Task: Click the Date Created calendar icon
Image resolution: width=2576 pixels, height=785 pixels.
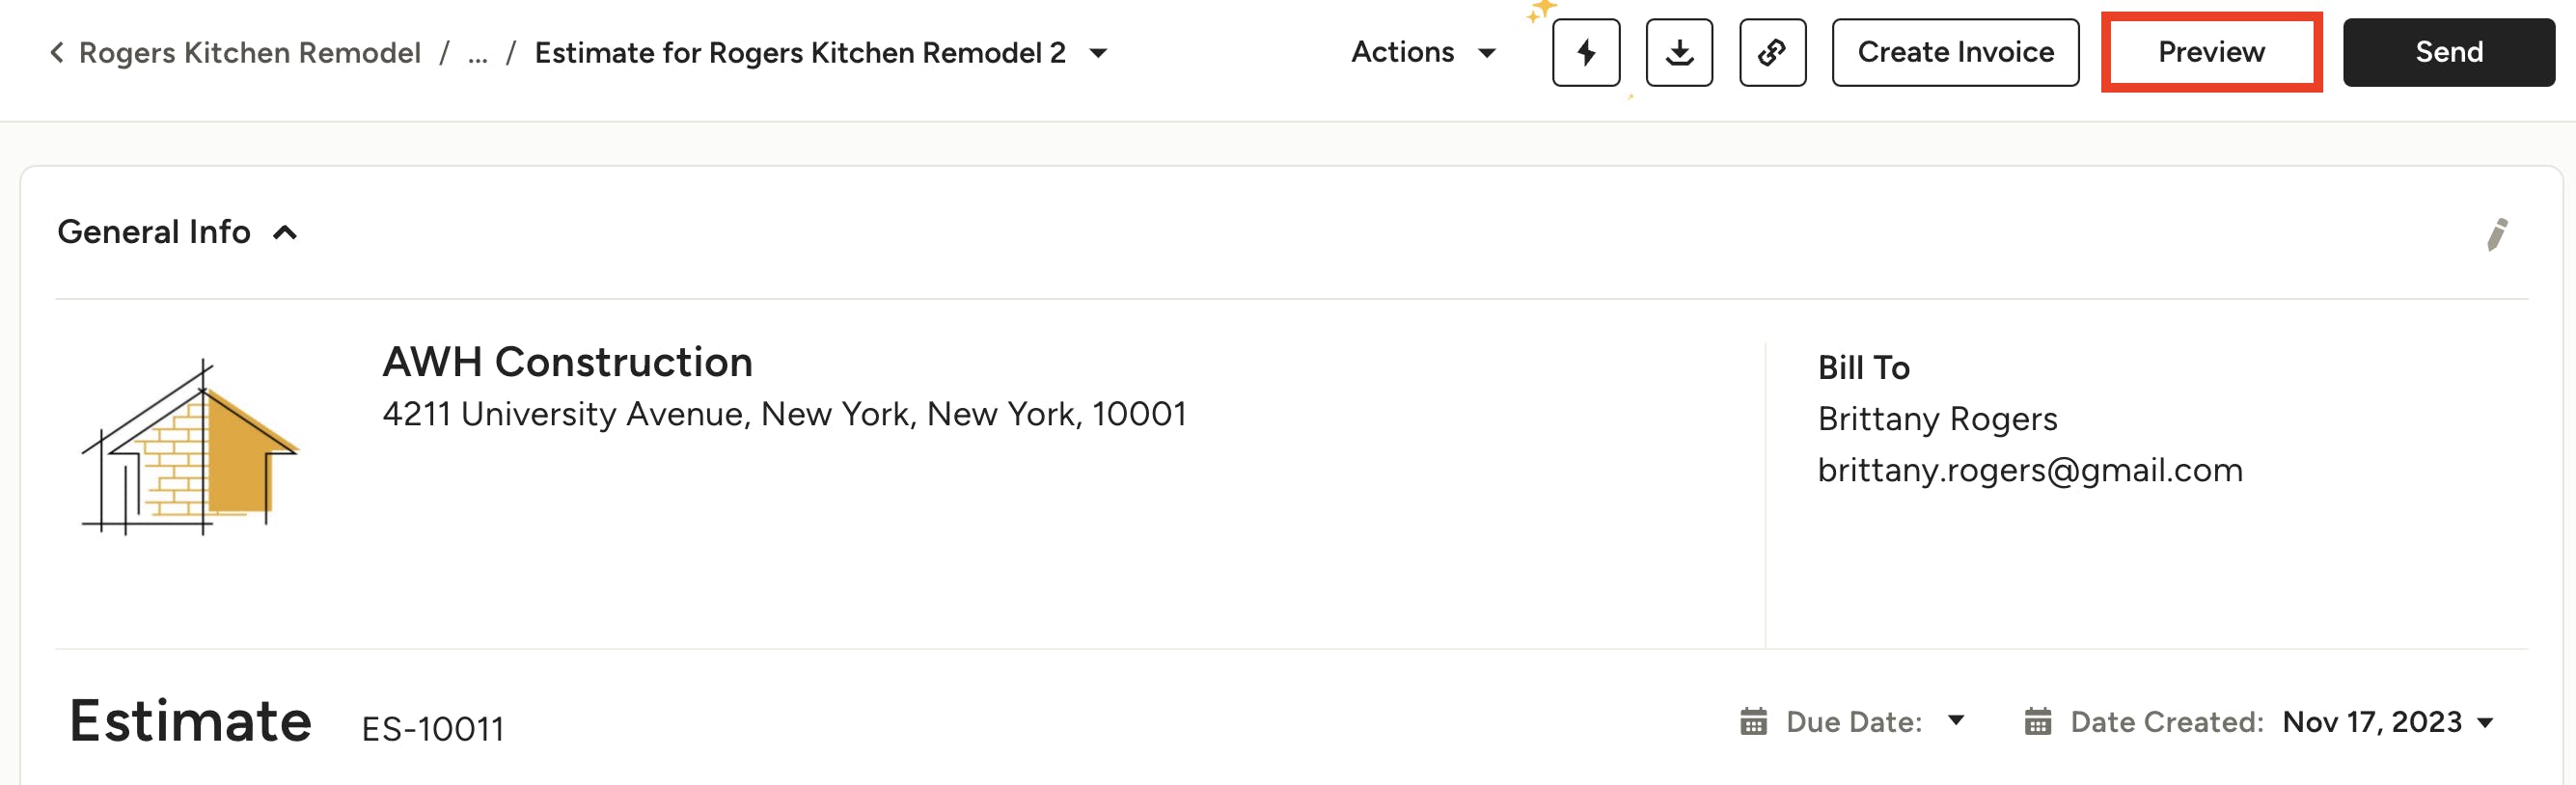Action: (2037, 721)
